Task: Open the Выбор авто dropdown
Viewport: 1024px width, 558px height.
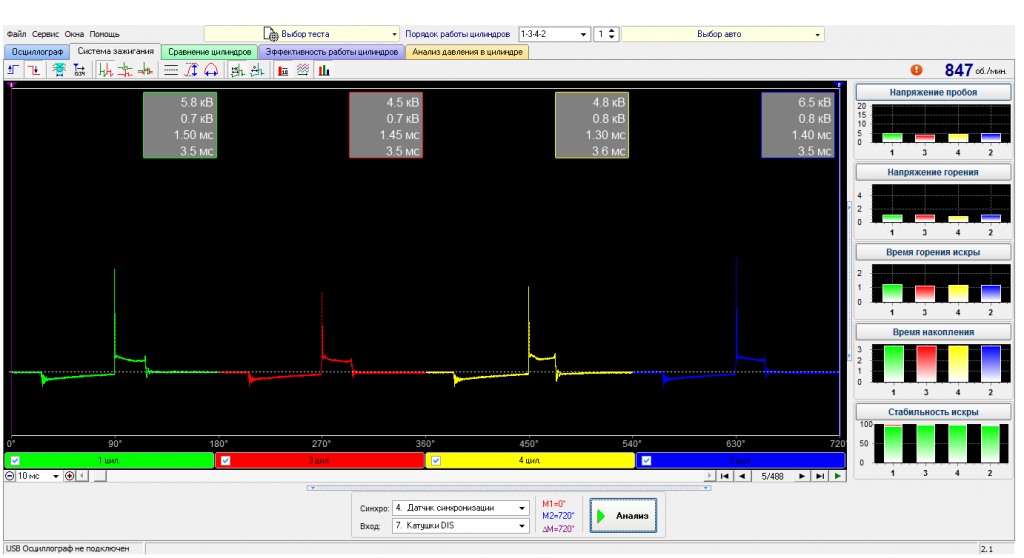Action: 722,34
